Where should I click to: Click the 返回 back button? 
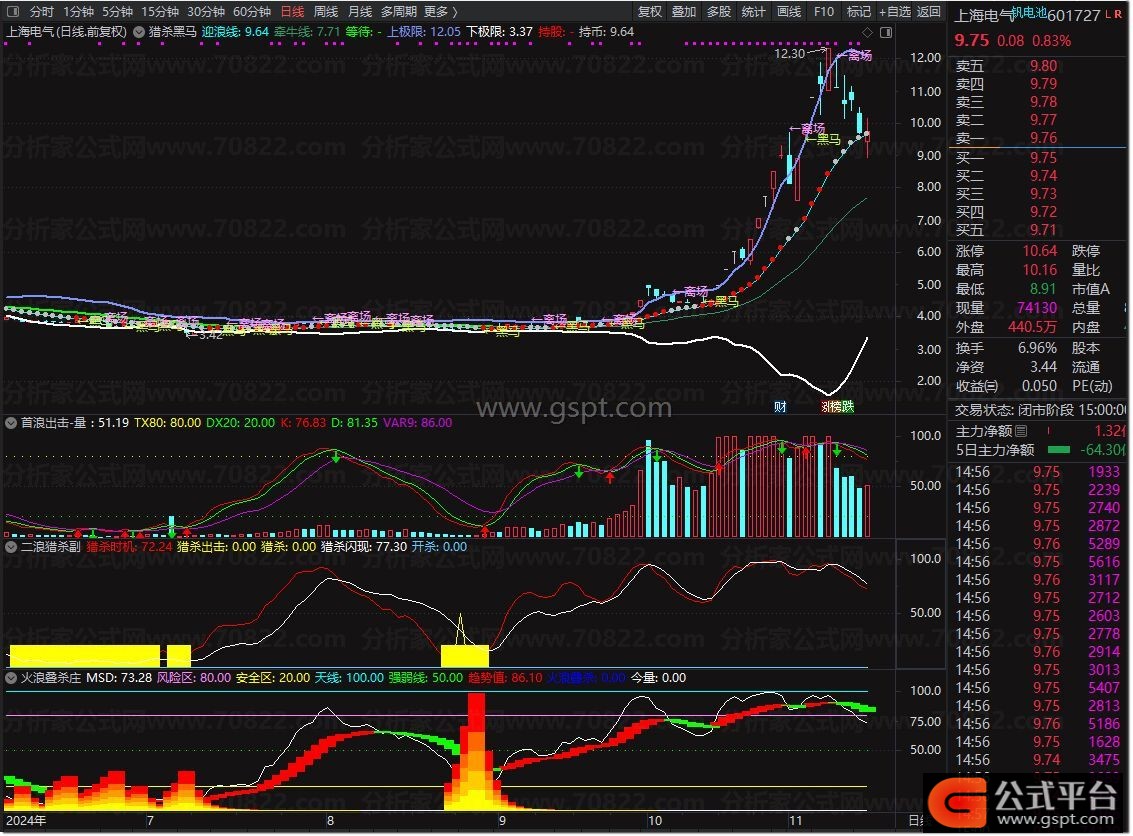click(929, 12)
